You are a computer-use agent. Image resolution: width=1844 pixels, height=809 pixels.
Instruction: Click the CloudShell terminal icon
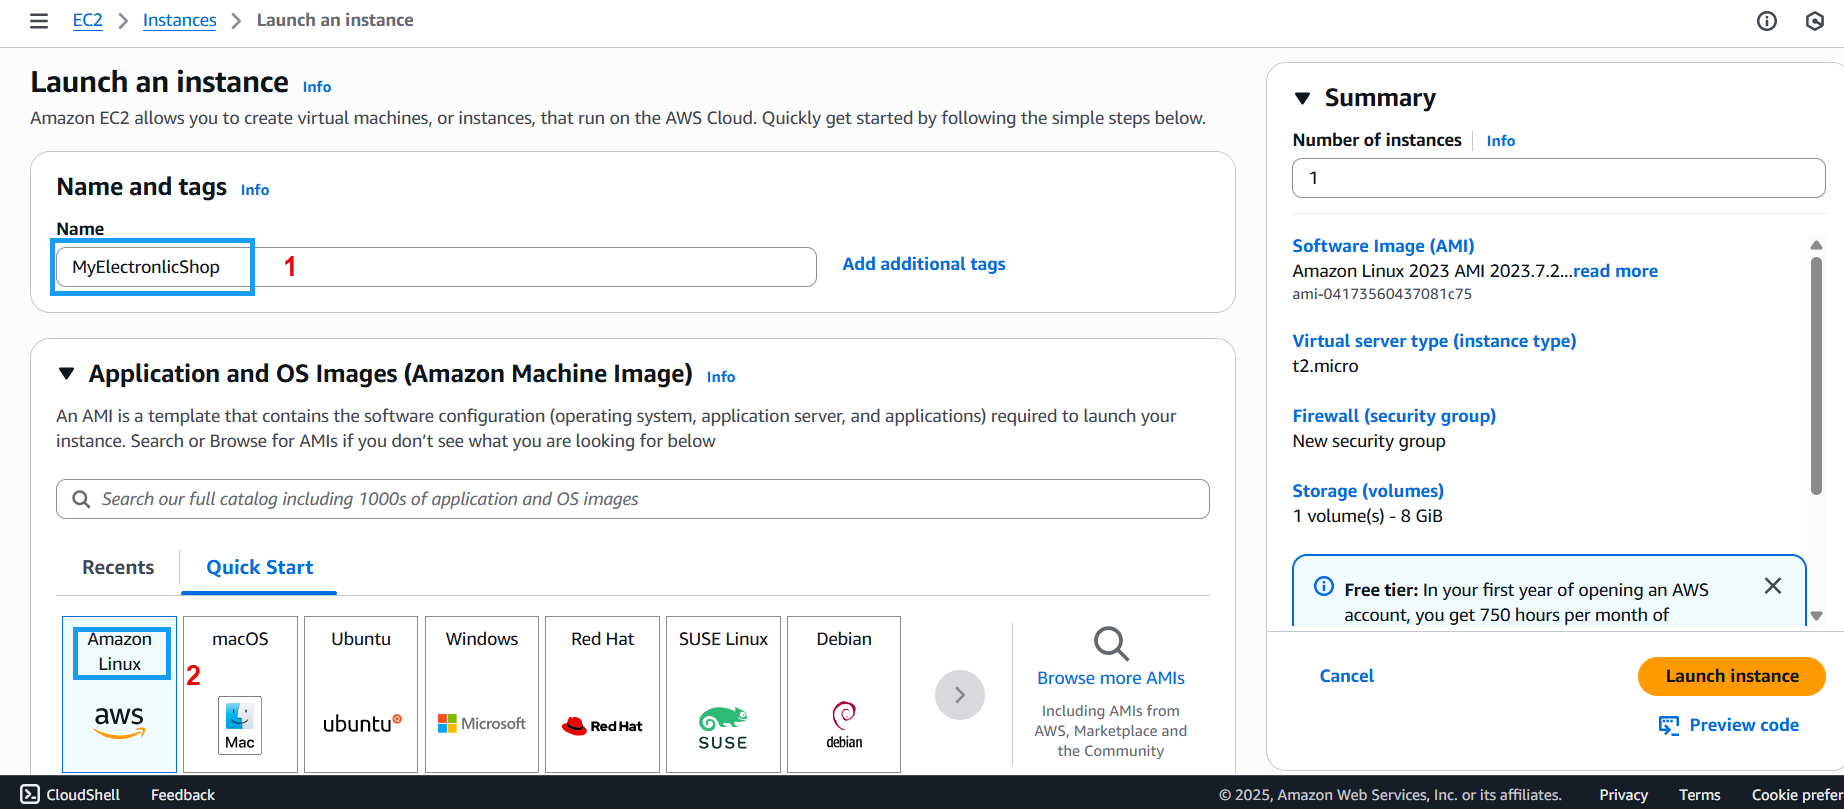click(30, 794)
